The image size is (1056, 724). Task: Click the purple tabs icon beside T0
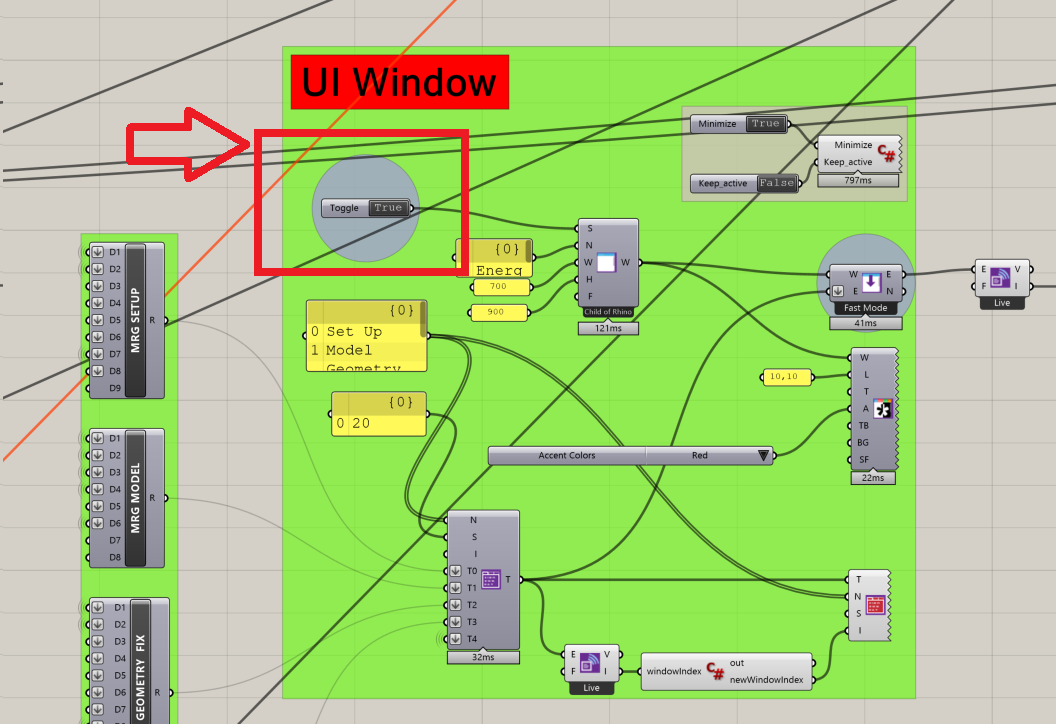tap(490, 579)
